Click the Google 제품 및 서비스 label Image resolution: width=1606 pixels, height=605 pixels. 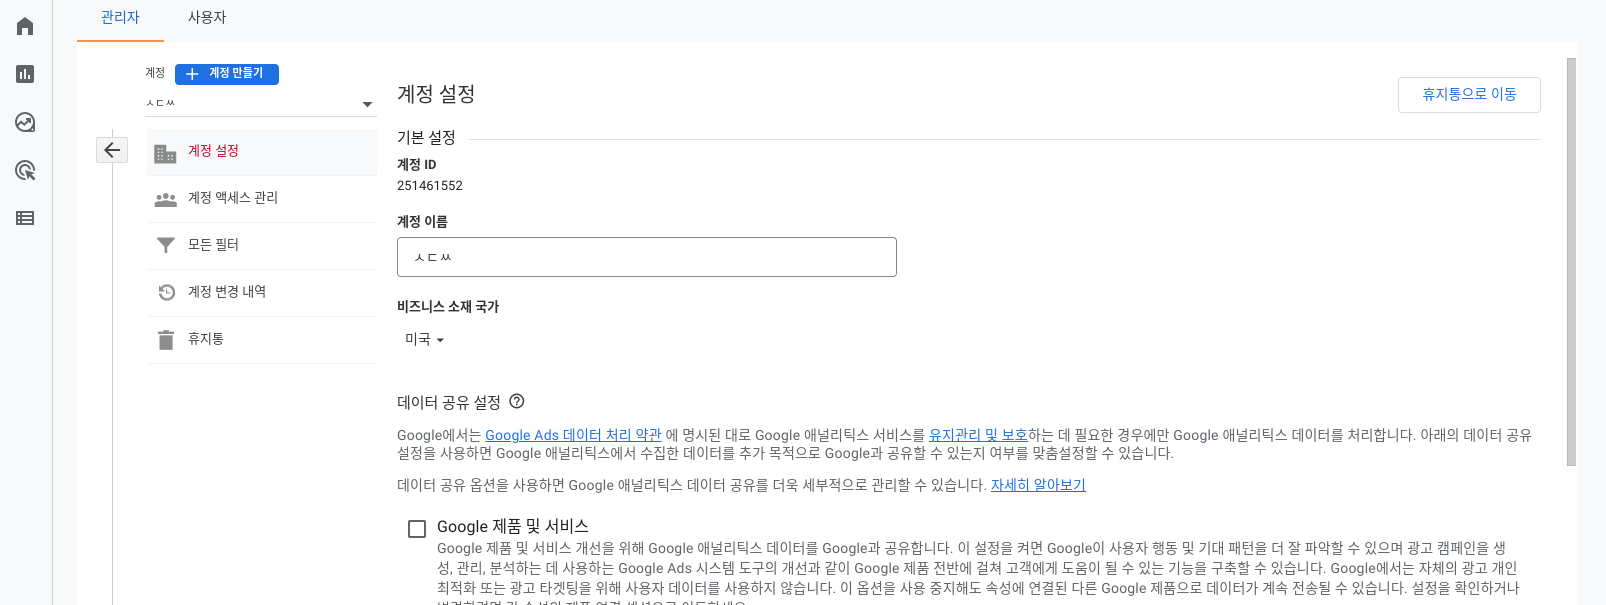pos(513,527)
